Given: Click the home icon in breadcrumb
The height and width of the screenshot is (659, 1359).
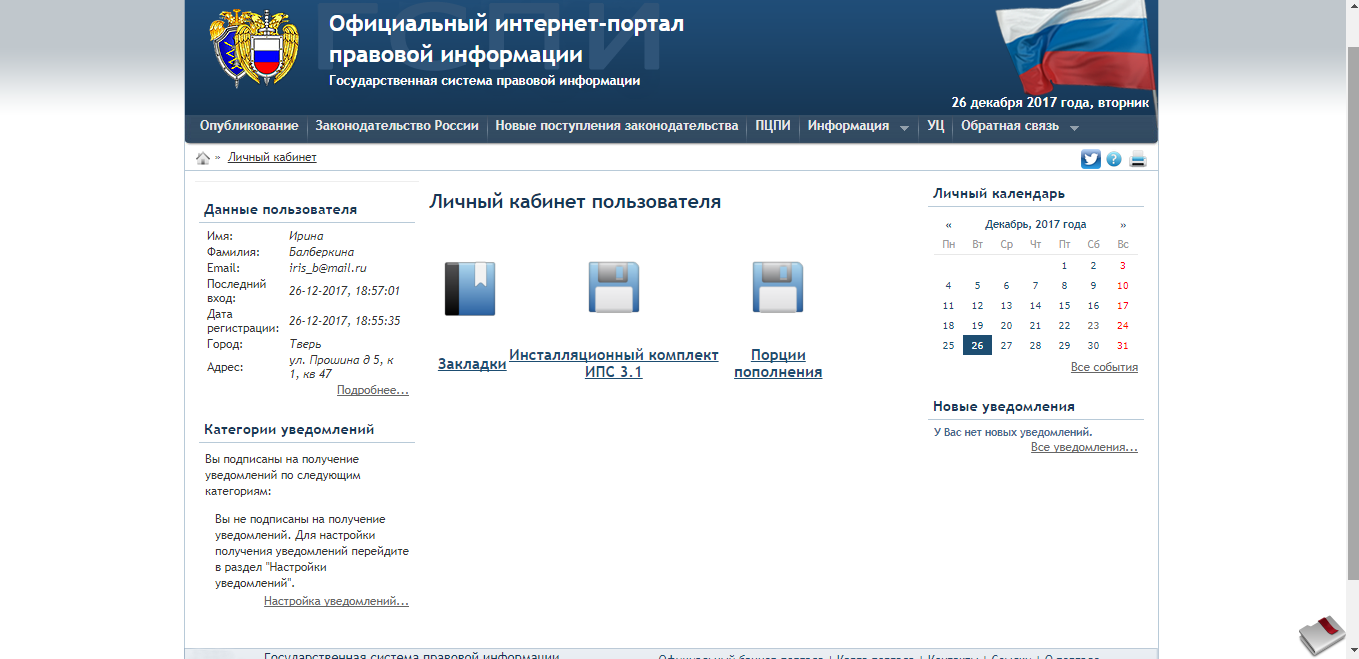Looking at the screenshot, I should 203,158.
